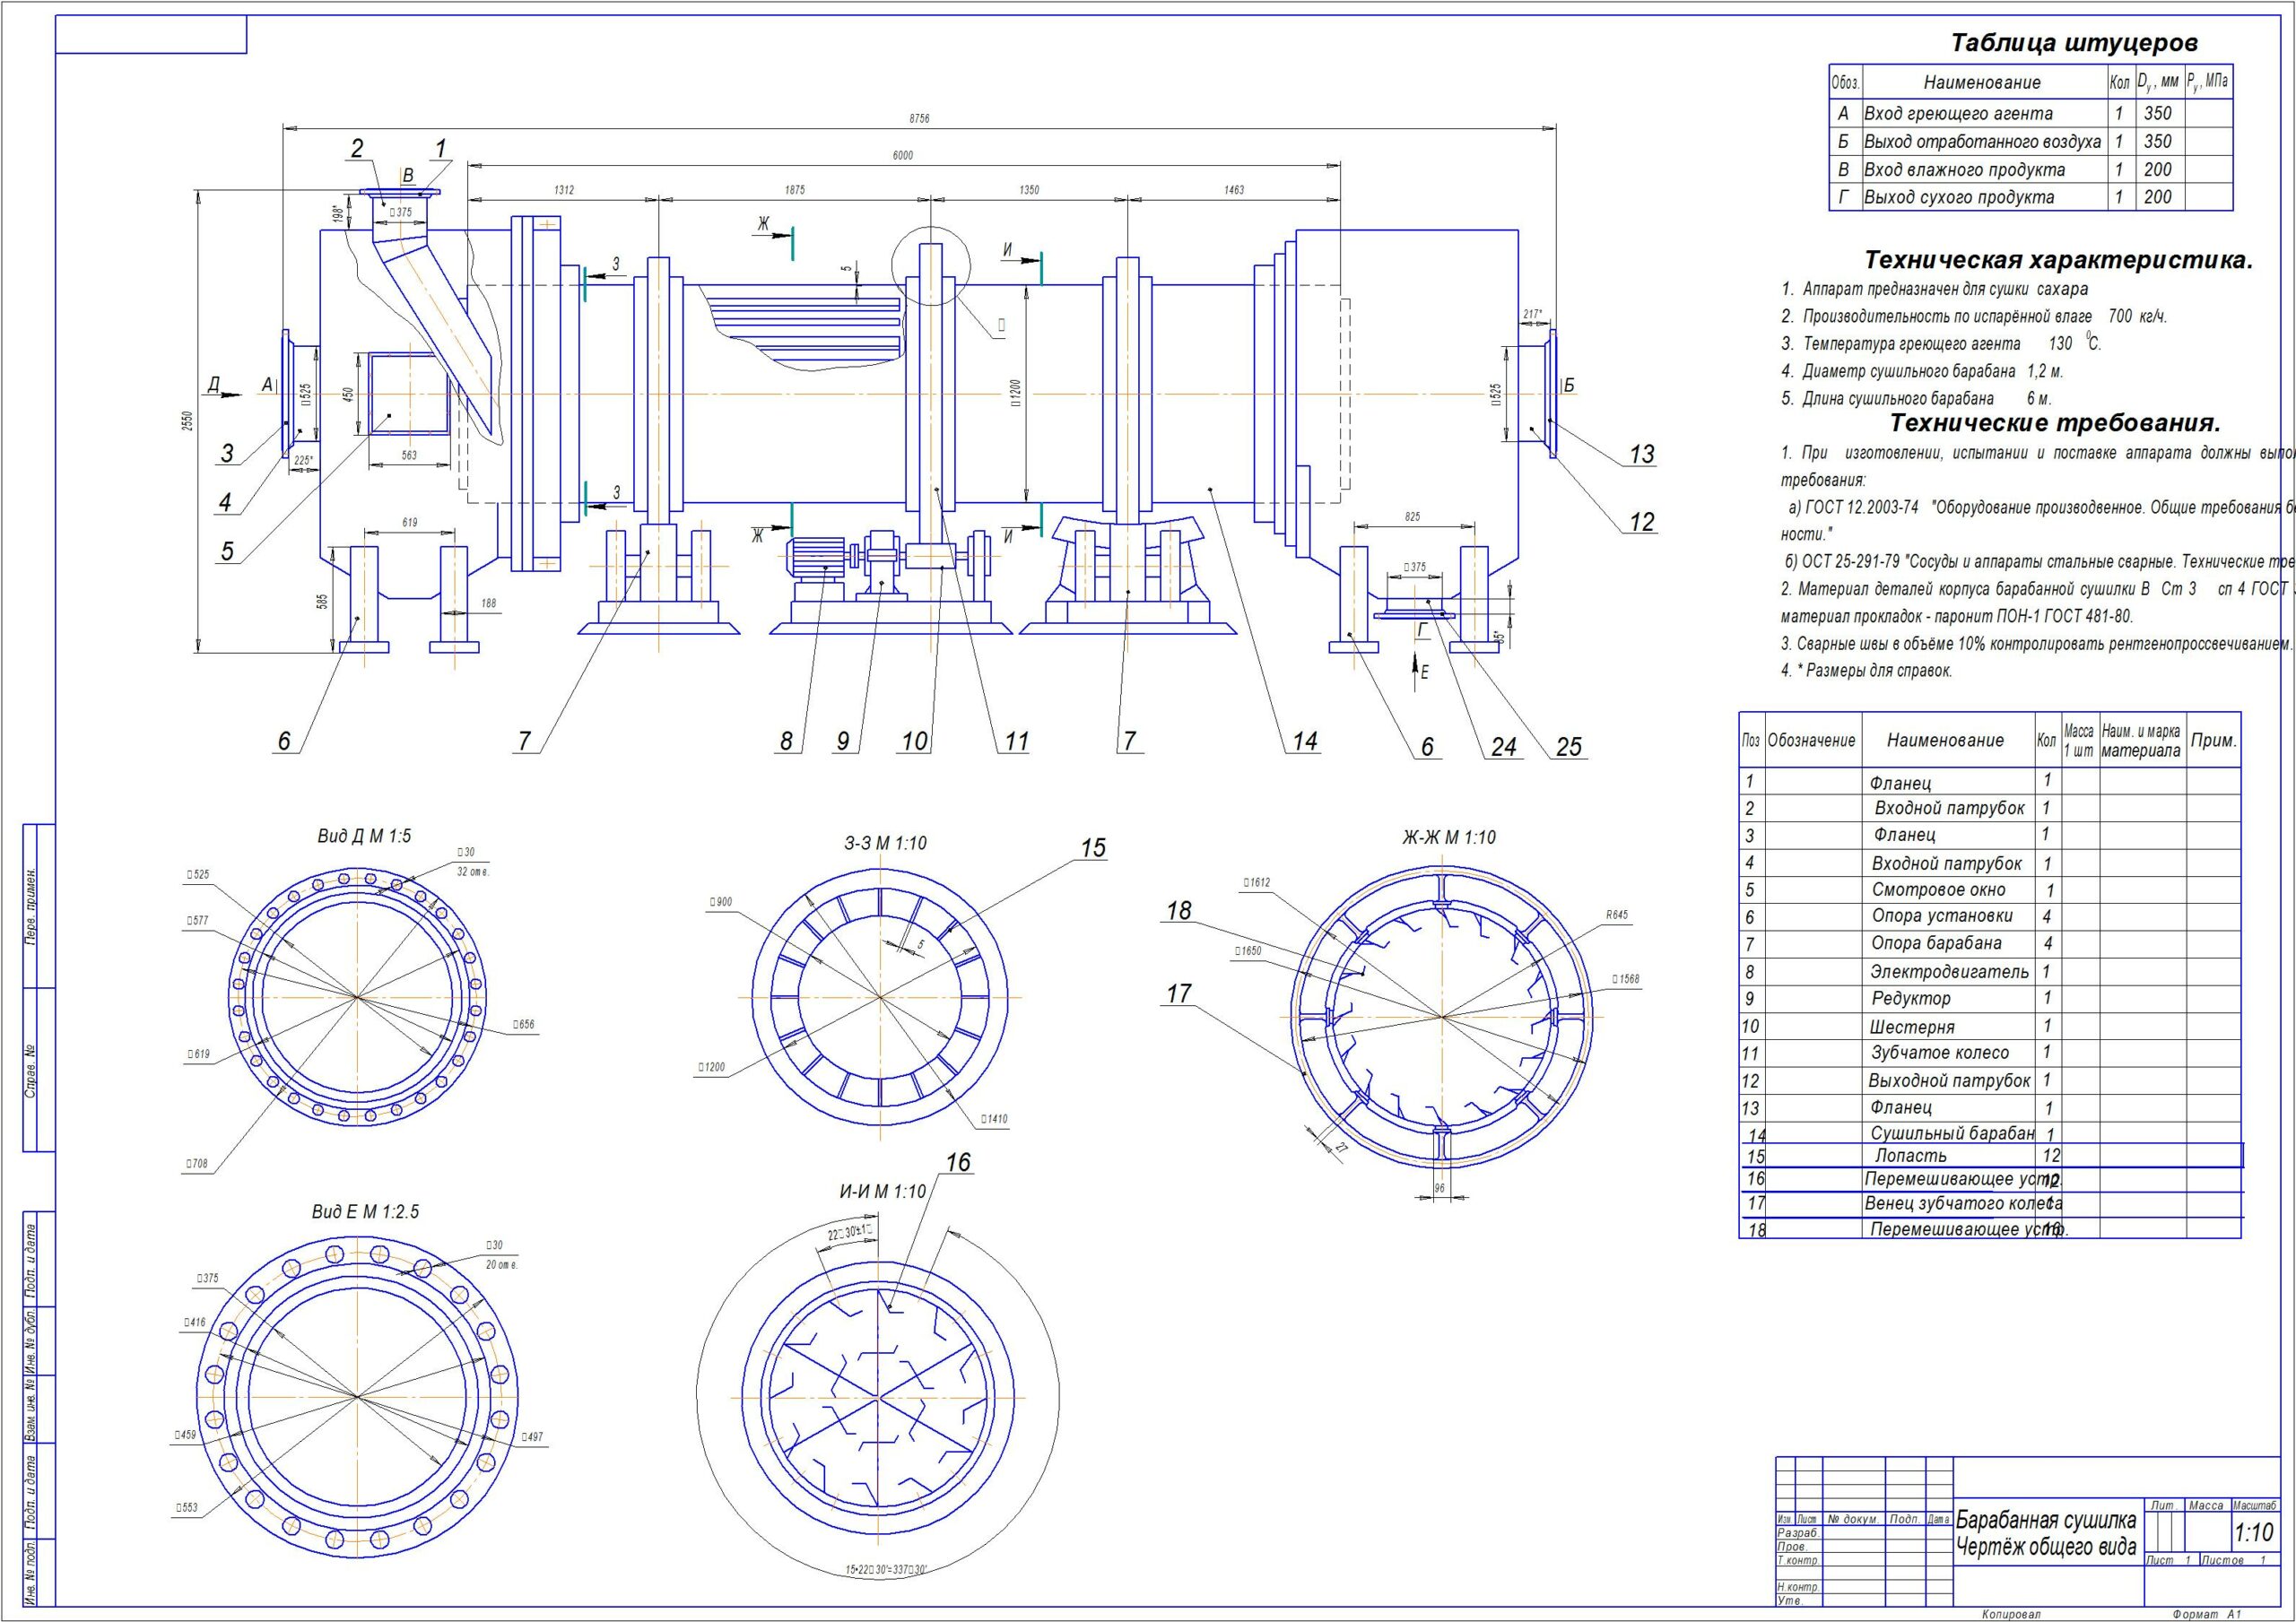Click position callout number '14' below the drum
This screenshot has height=1622, width=2296.
(x=1305, y=741)
